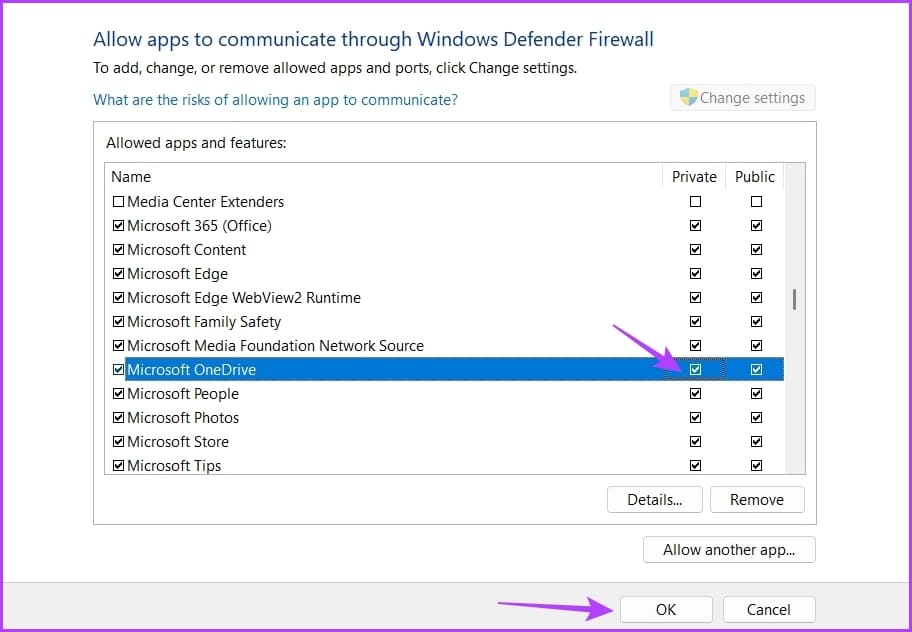Select the Microsoft Tips row text
Image resolution: width=912 pixels, height=632 pixels.
click(x=174, y=466)
